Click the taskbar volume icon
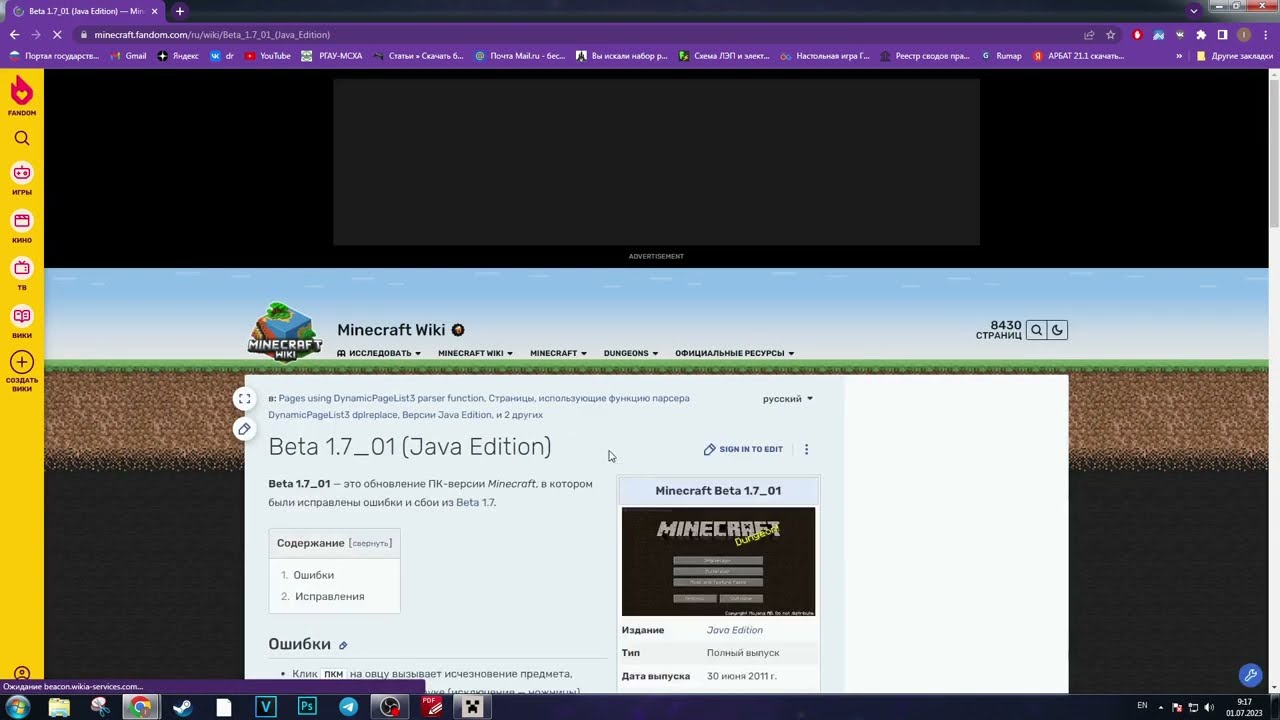 point(1209,707)
